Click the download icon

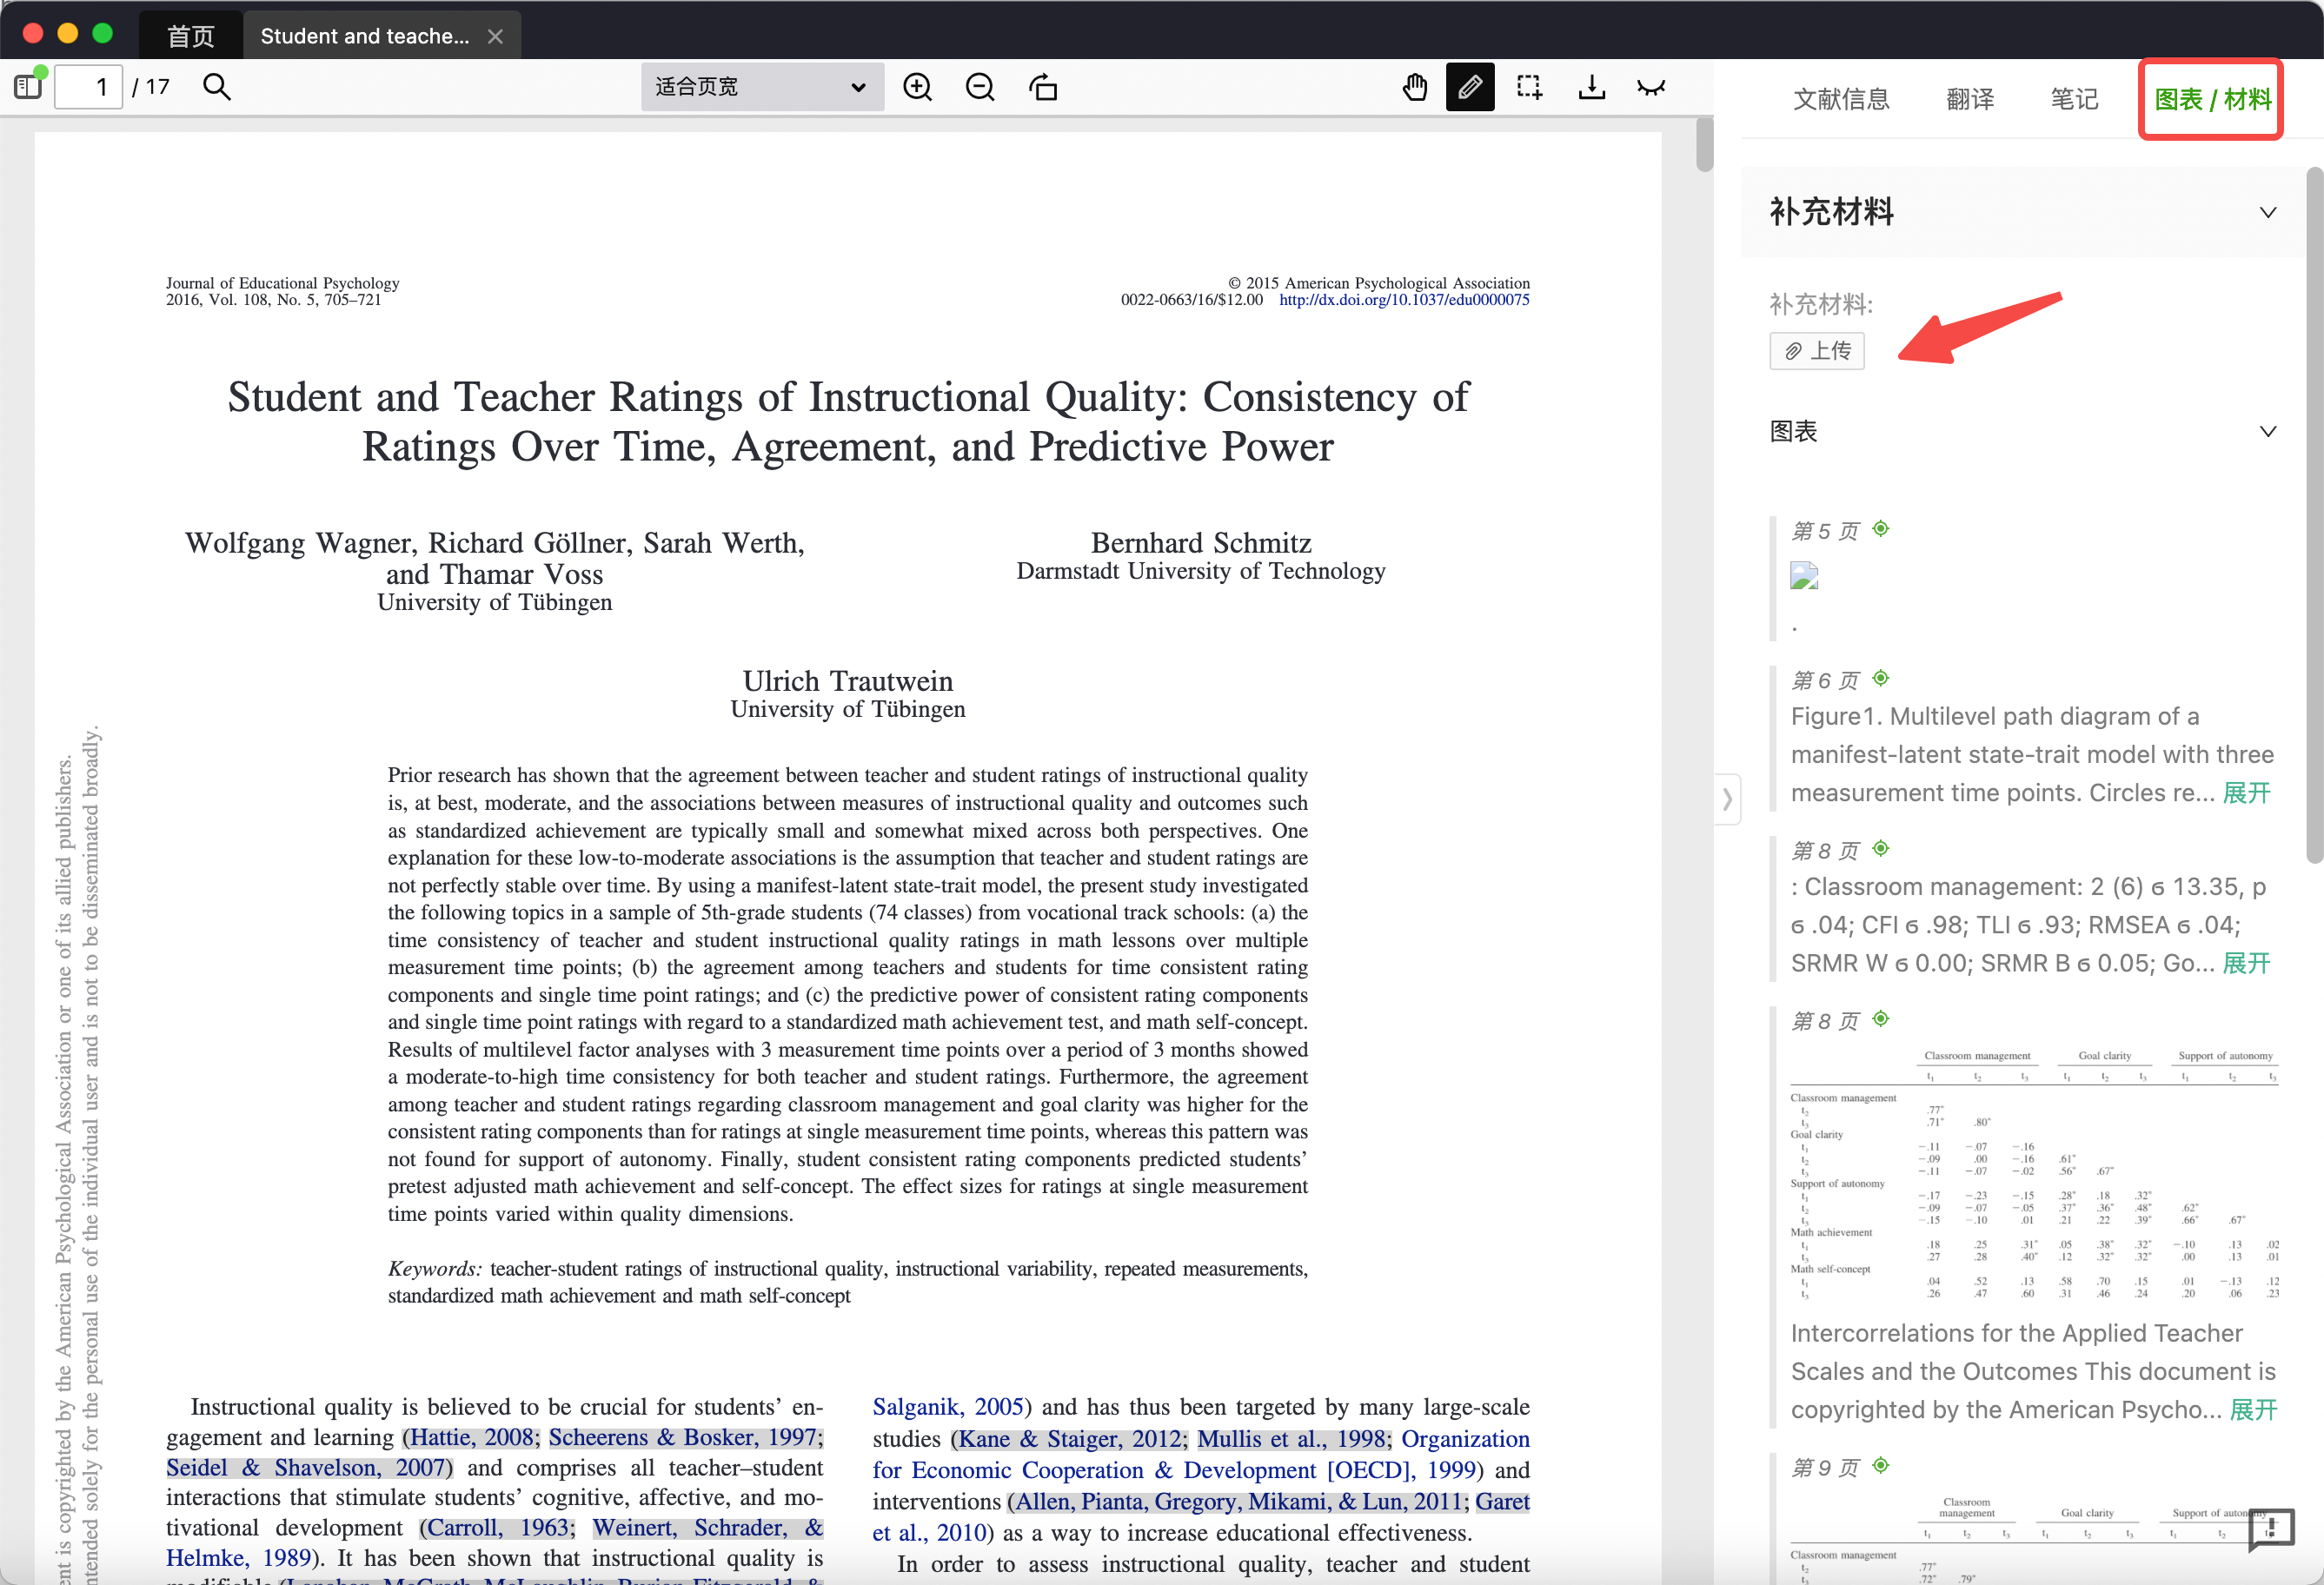click(1591, 87)
